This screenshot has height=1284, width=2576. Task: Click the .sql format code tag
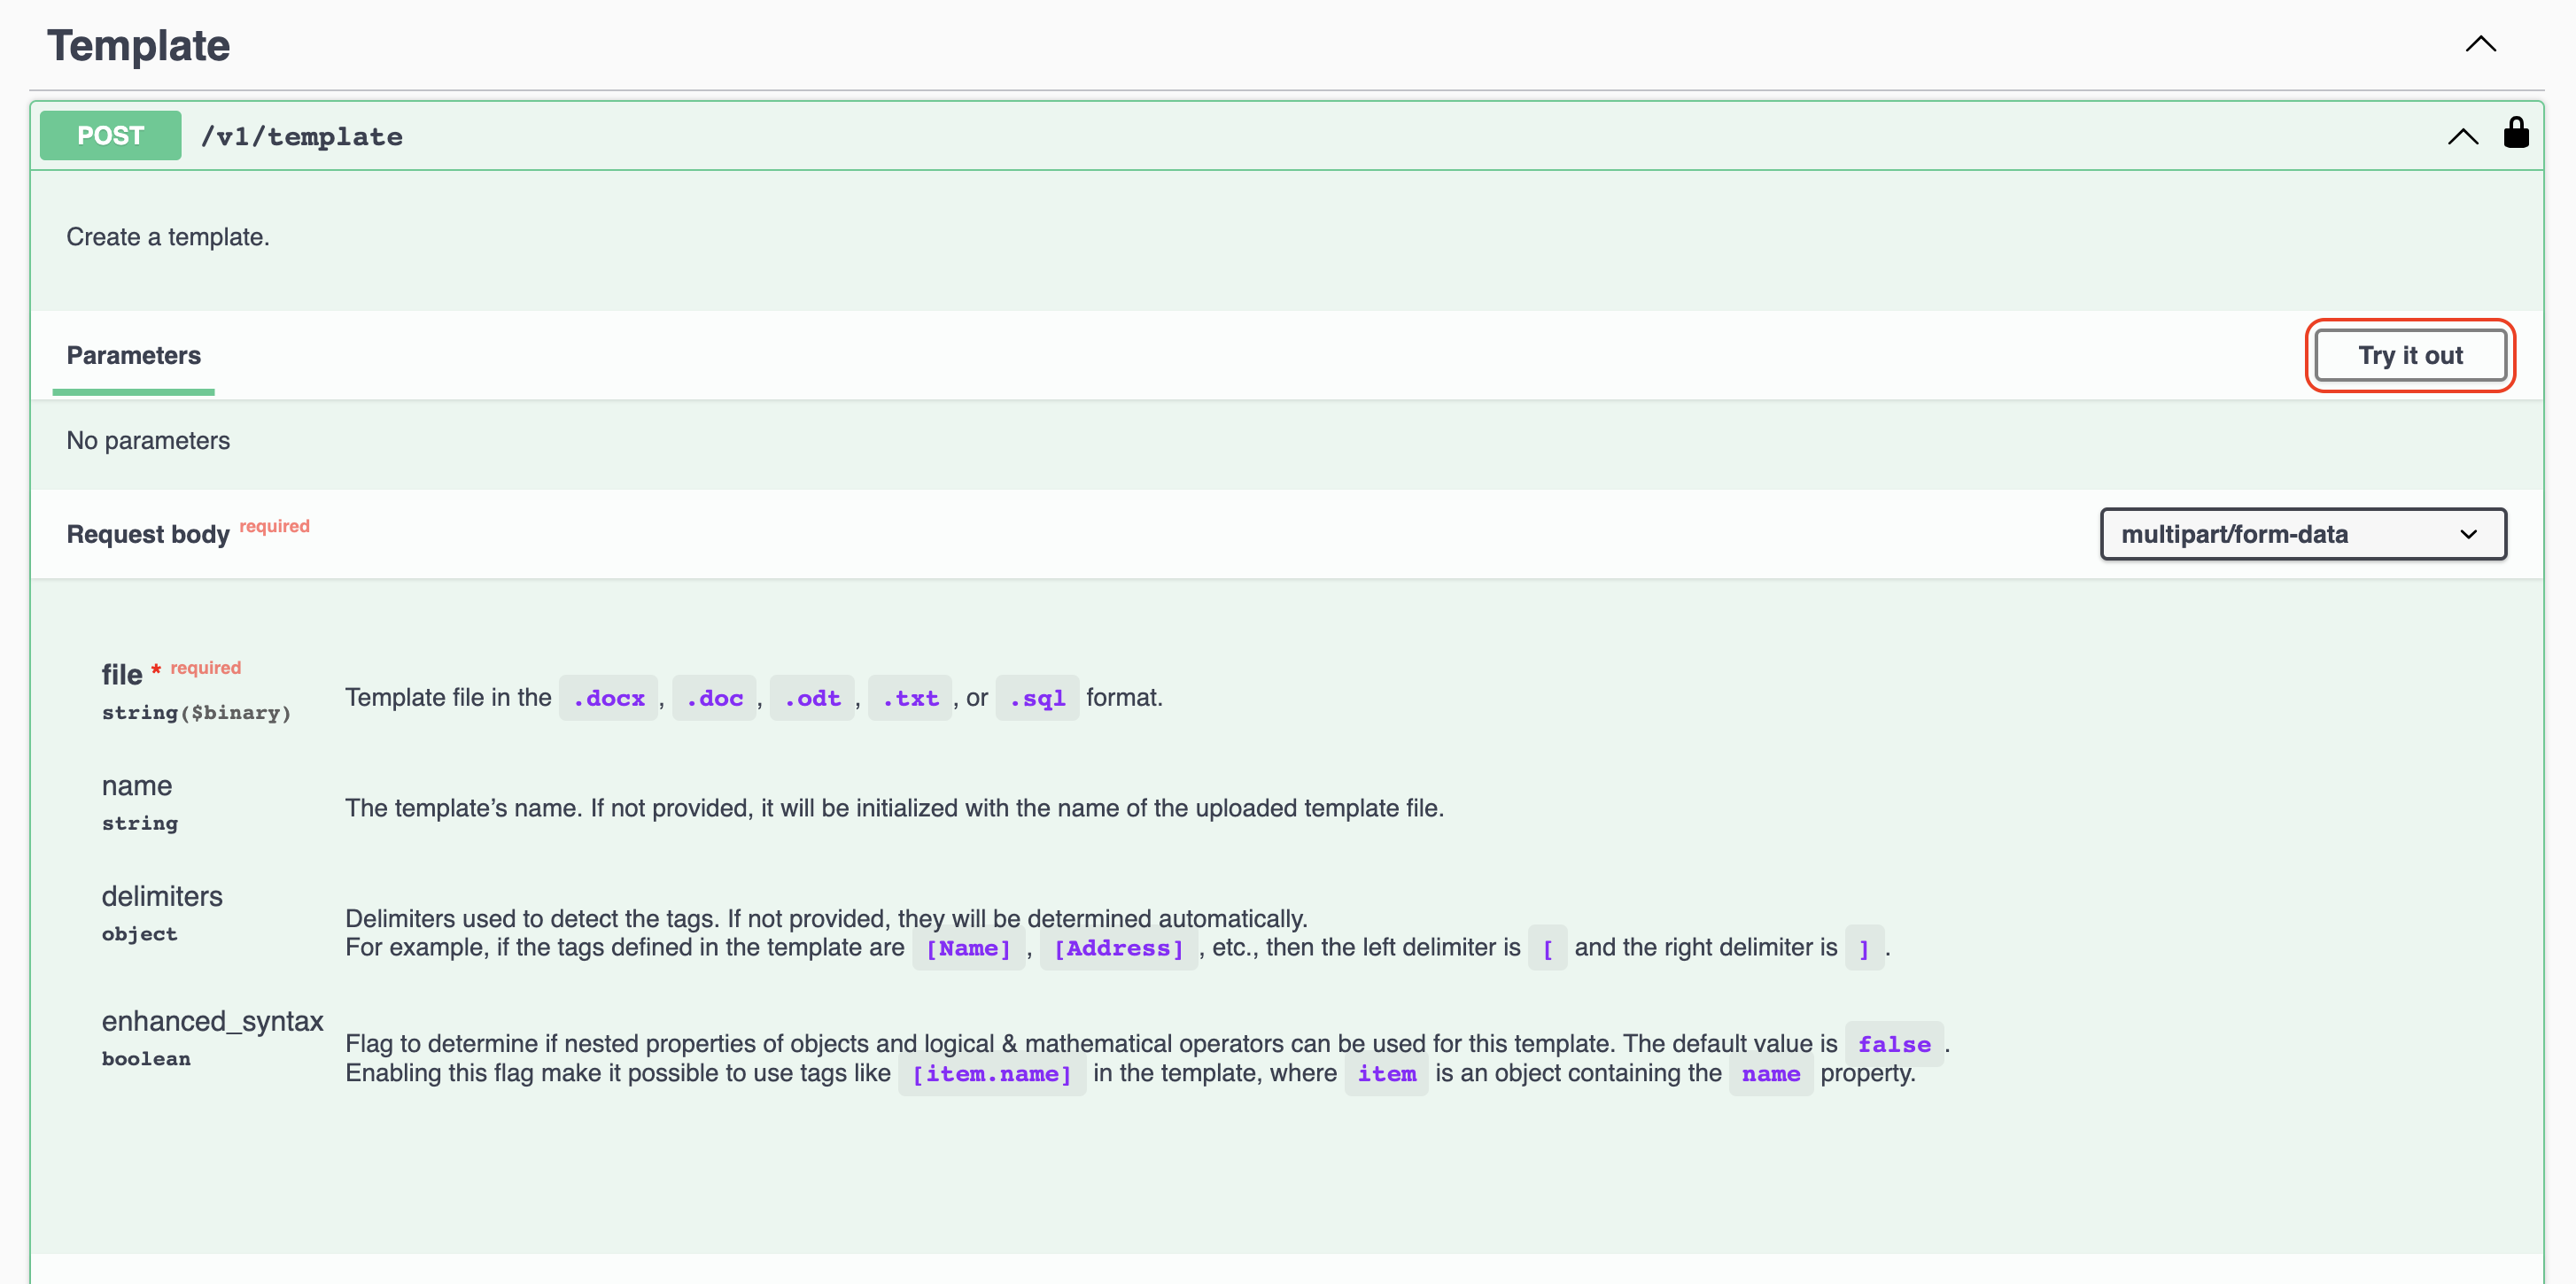pos(1037,698)
